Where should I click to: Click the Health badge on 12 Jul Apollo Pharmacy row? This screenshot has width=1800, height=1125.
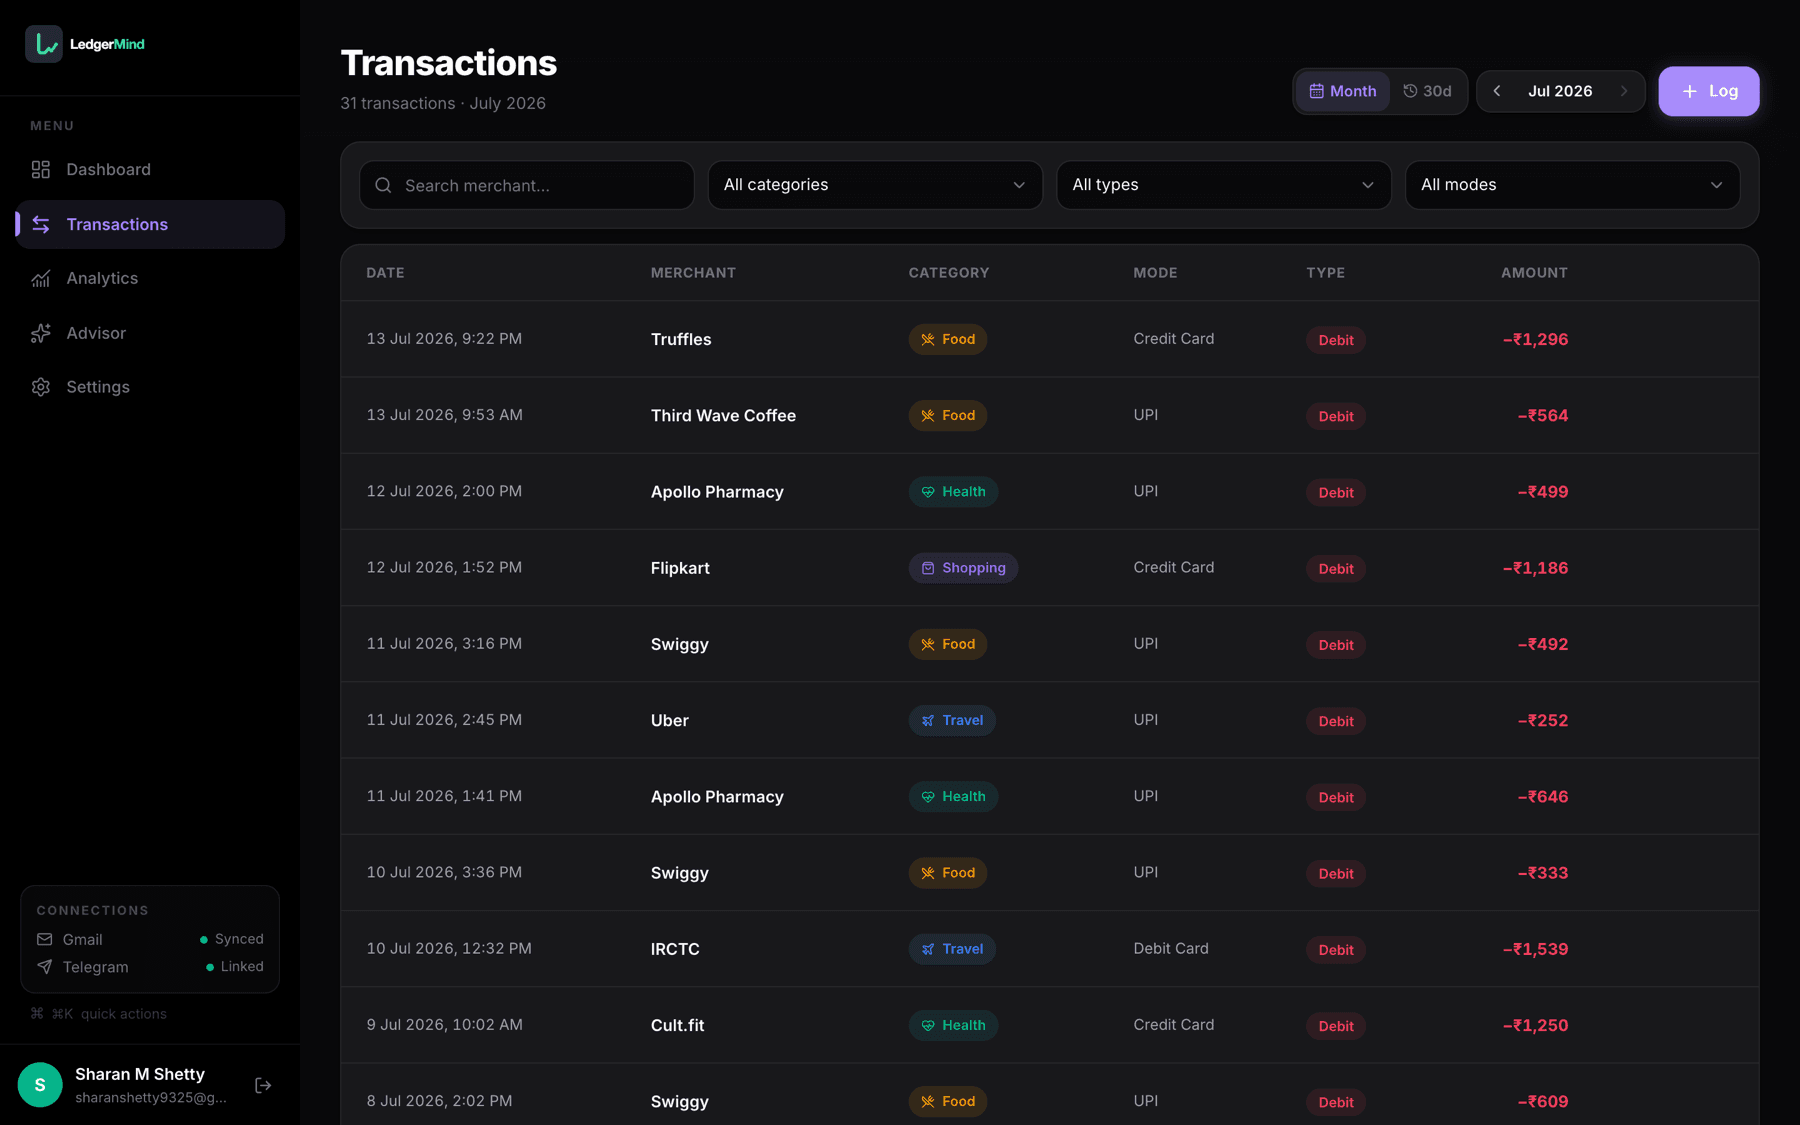point(953,492)
